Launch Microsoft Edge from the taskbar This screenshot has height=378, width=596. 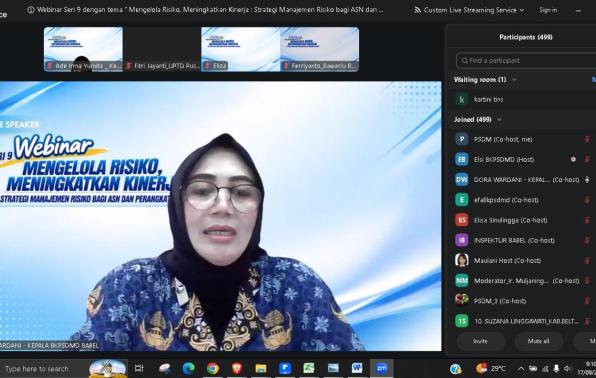click(189, 368)
